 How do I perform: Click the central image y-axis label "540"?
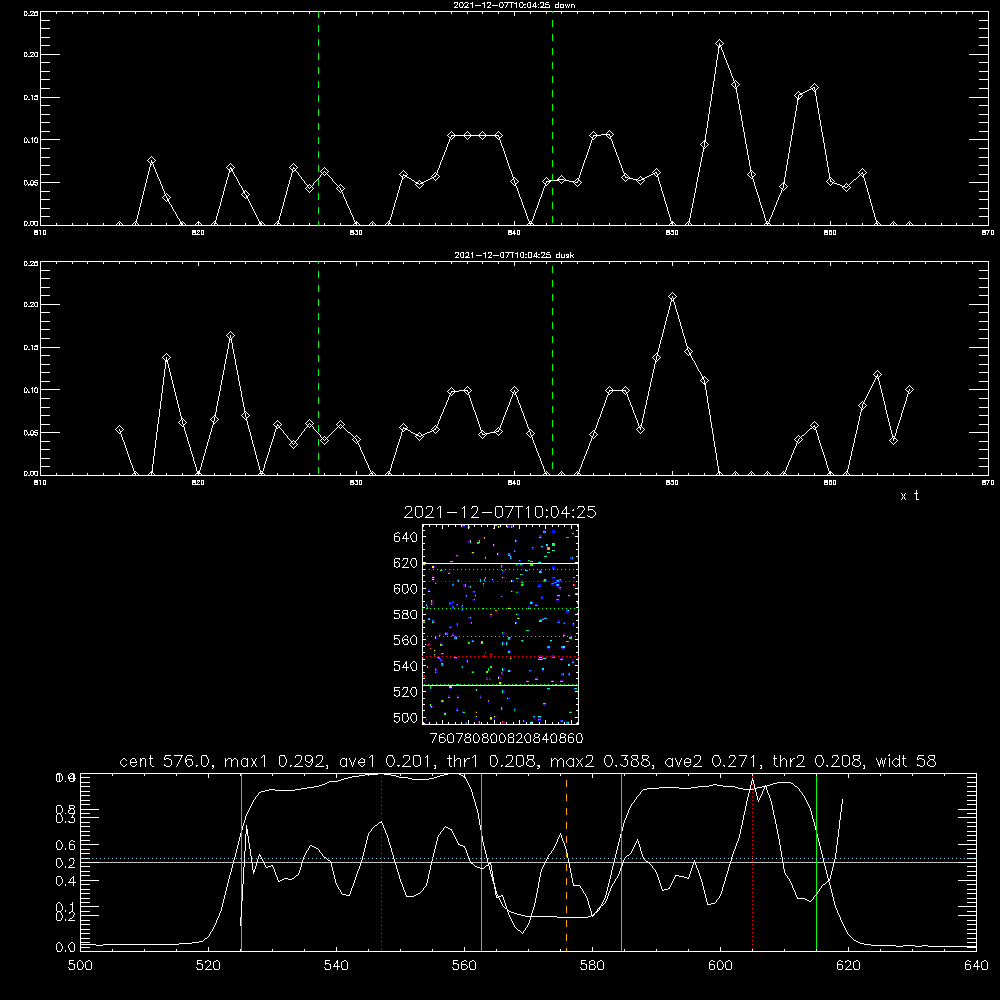point(405,666)
